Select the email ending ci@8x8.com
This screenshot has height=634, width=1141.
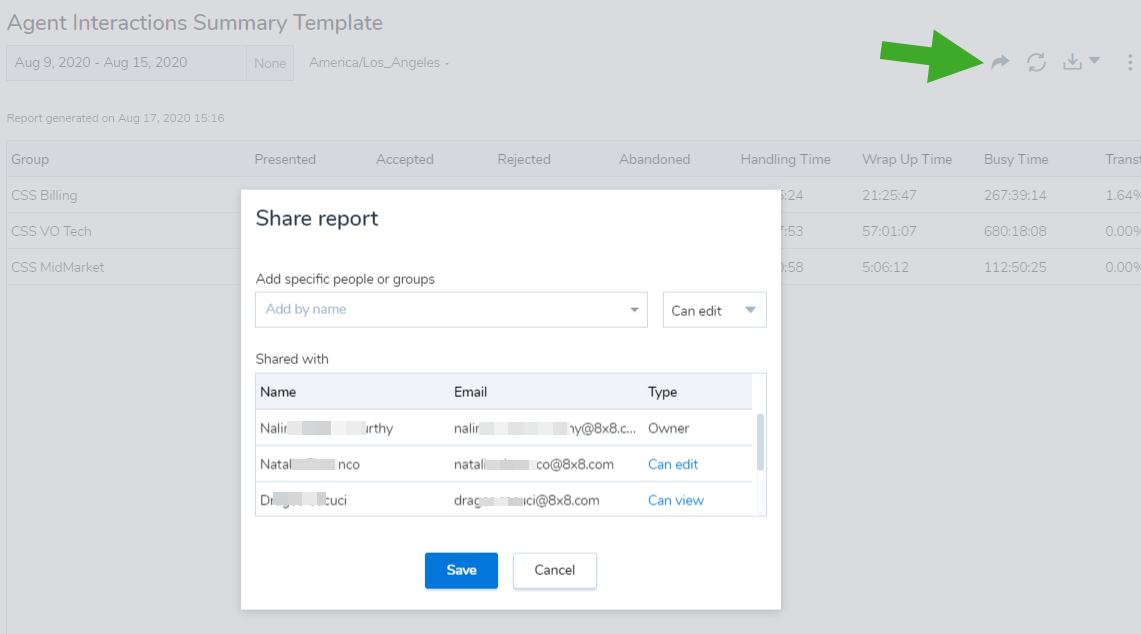pos(526,501)
